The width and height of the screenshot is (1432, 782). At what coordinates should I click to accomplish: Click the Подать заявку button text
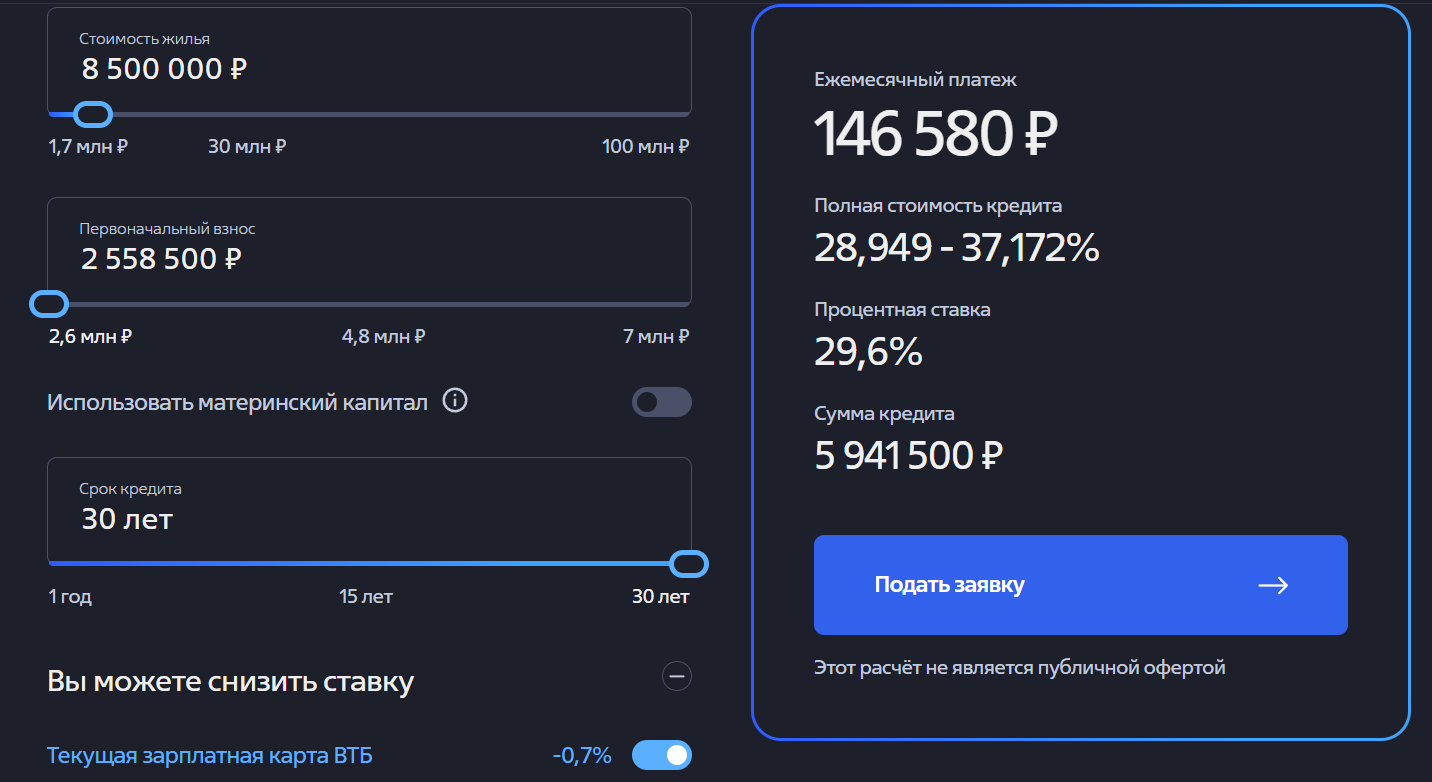click(x=949, y=585)
